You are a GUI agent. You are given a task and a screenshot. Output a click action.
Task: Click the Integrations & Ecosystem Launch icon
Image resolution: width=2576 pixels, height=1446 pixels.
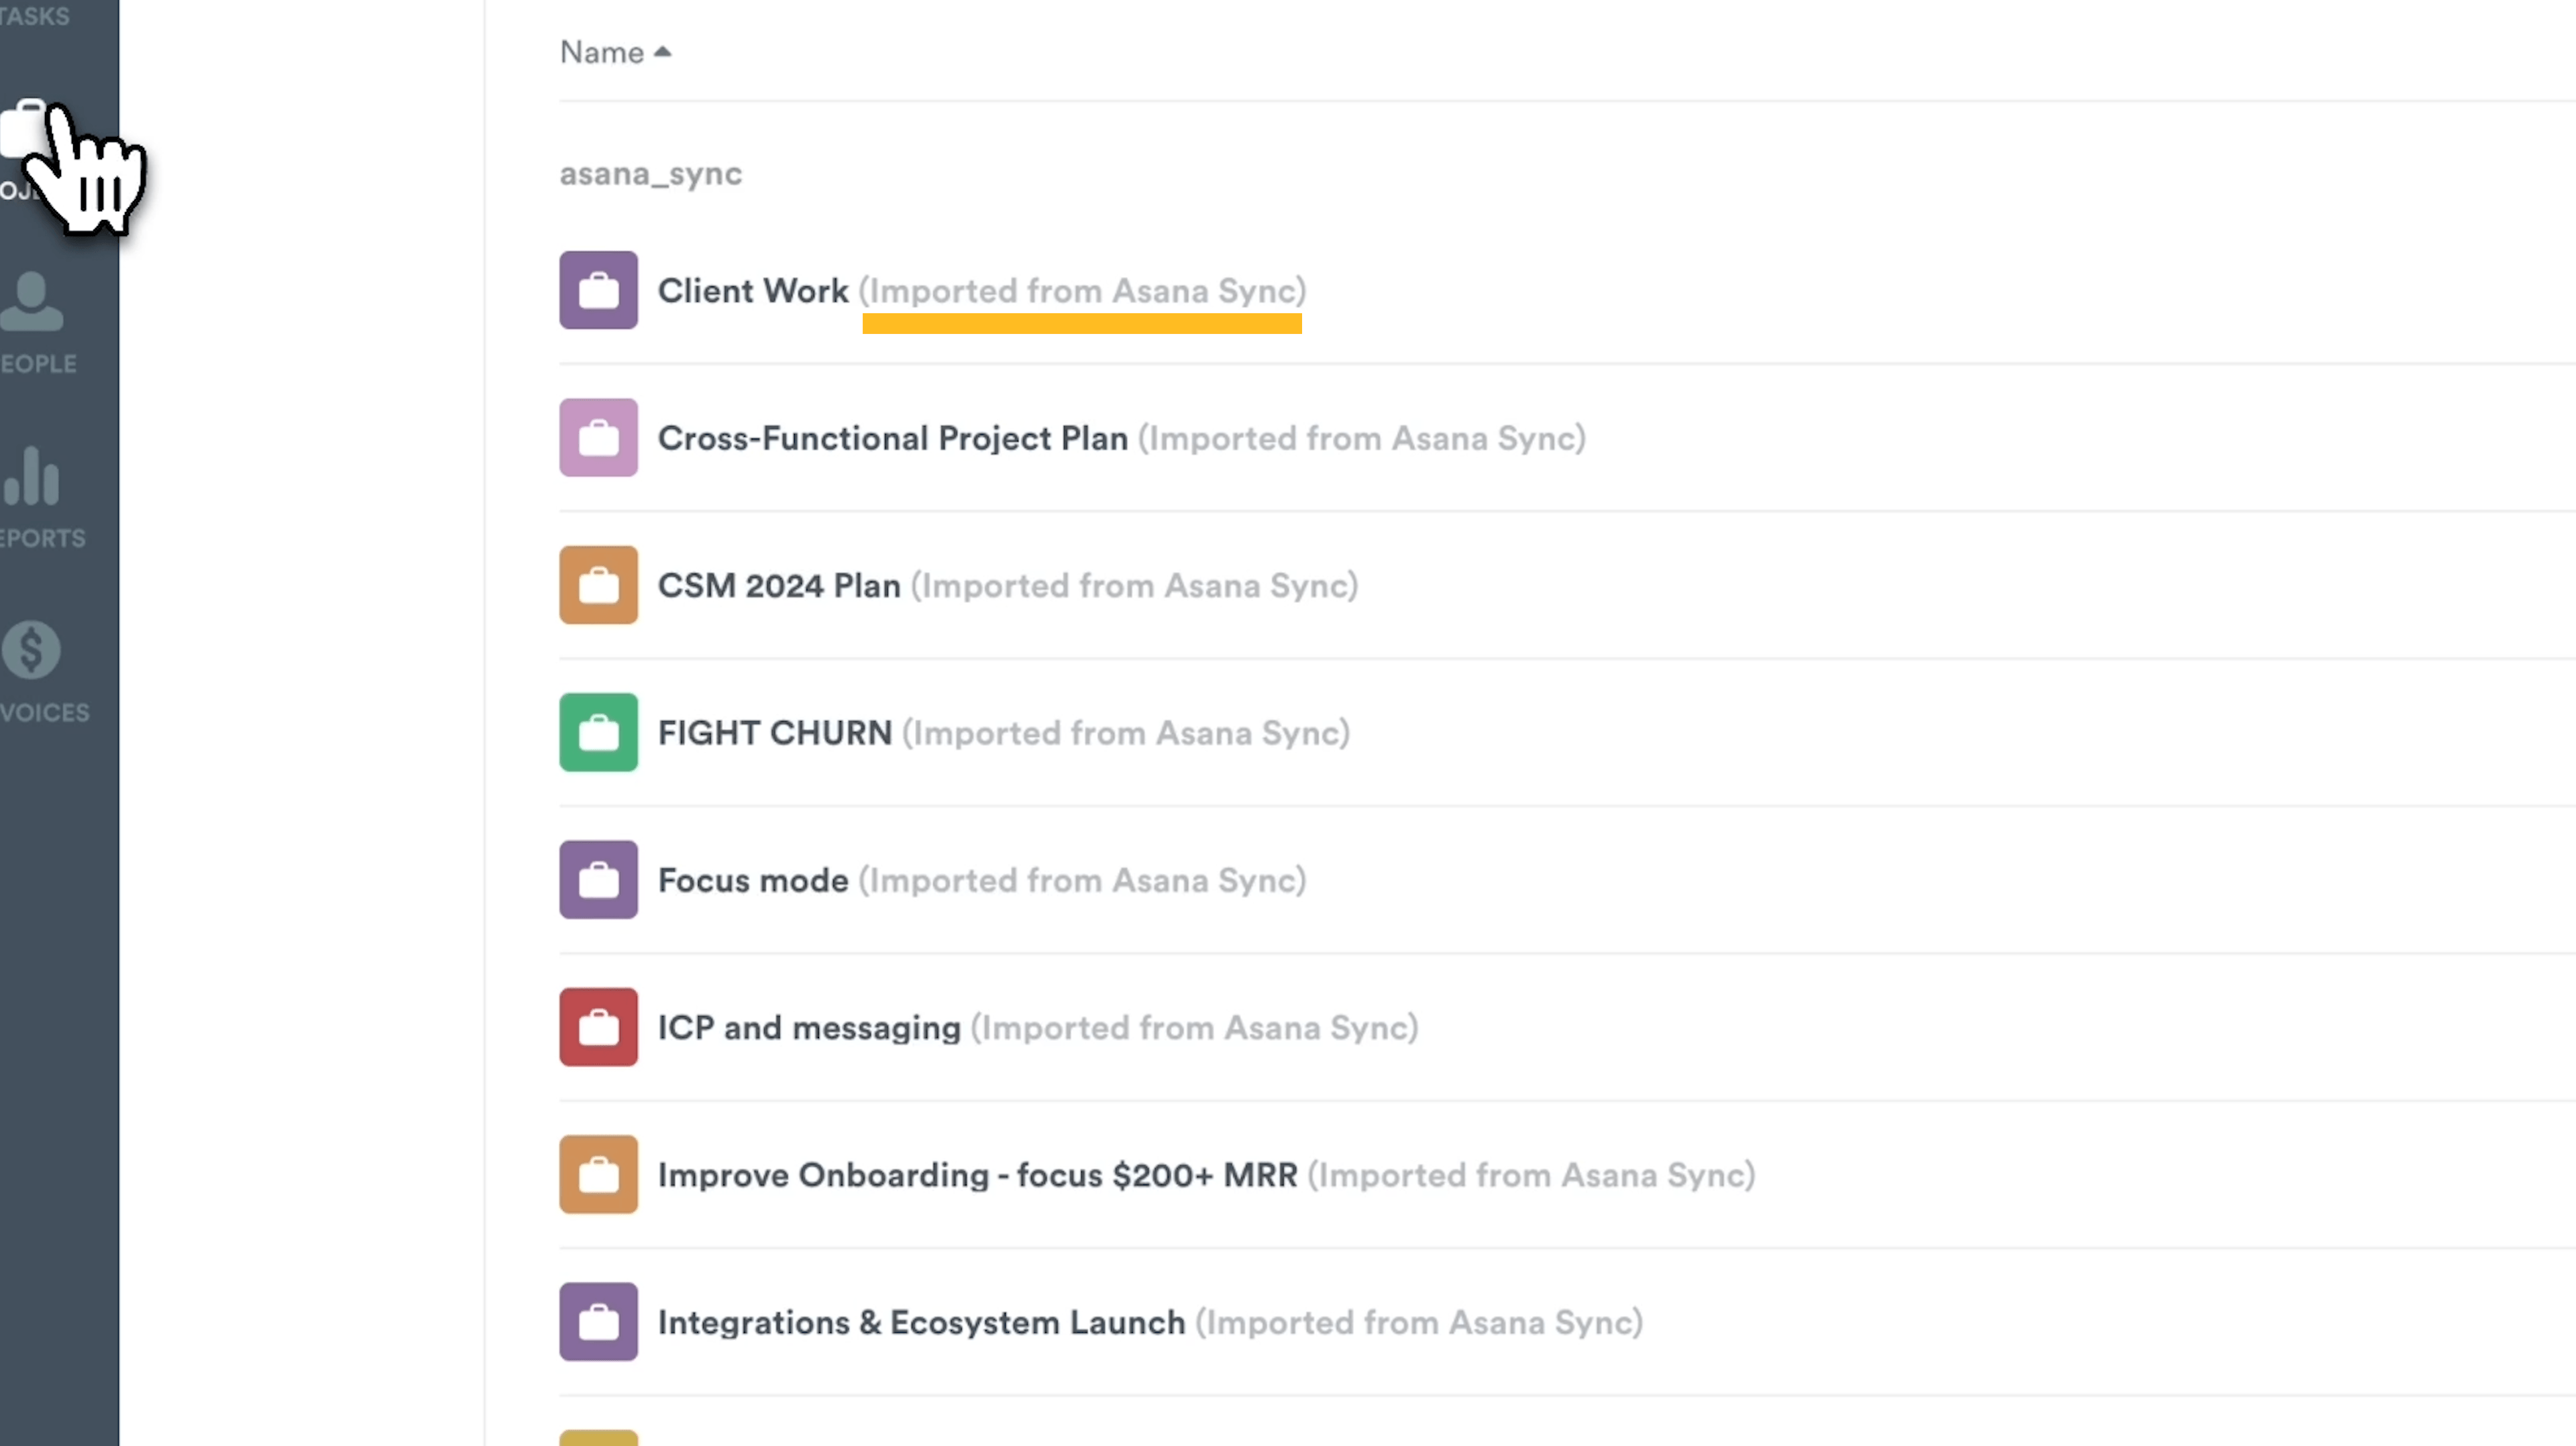click(x=598, y=1322)
